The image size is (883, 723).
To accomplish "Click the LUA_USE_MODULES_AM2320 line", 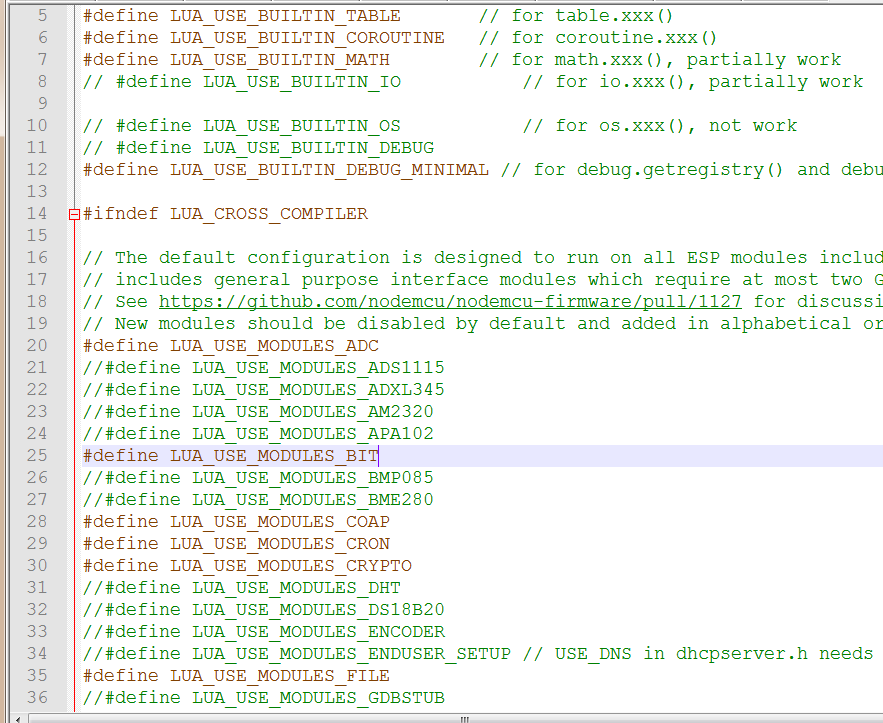I will pyautogui.click(x=258, y=412).
